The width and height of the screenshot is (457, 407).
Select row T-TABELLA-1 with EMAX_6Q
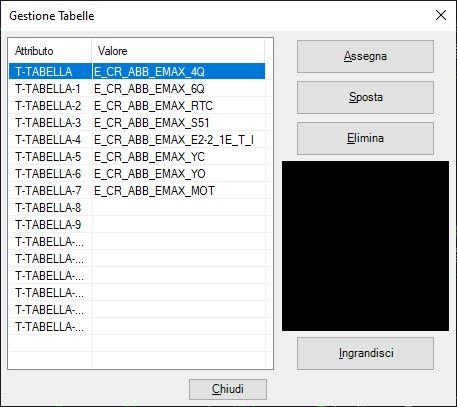pyautogui.click(x=137, y=89)
